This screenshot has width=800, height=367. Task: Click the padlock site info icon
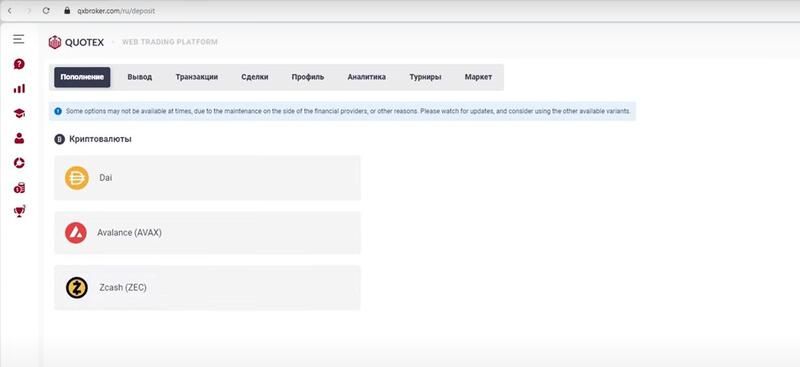[66, 10]
